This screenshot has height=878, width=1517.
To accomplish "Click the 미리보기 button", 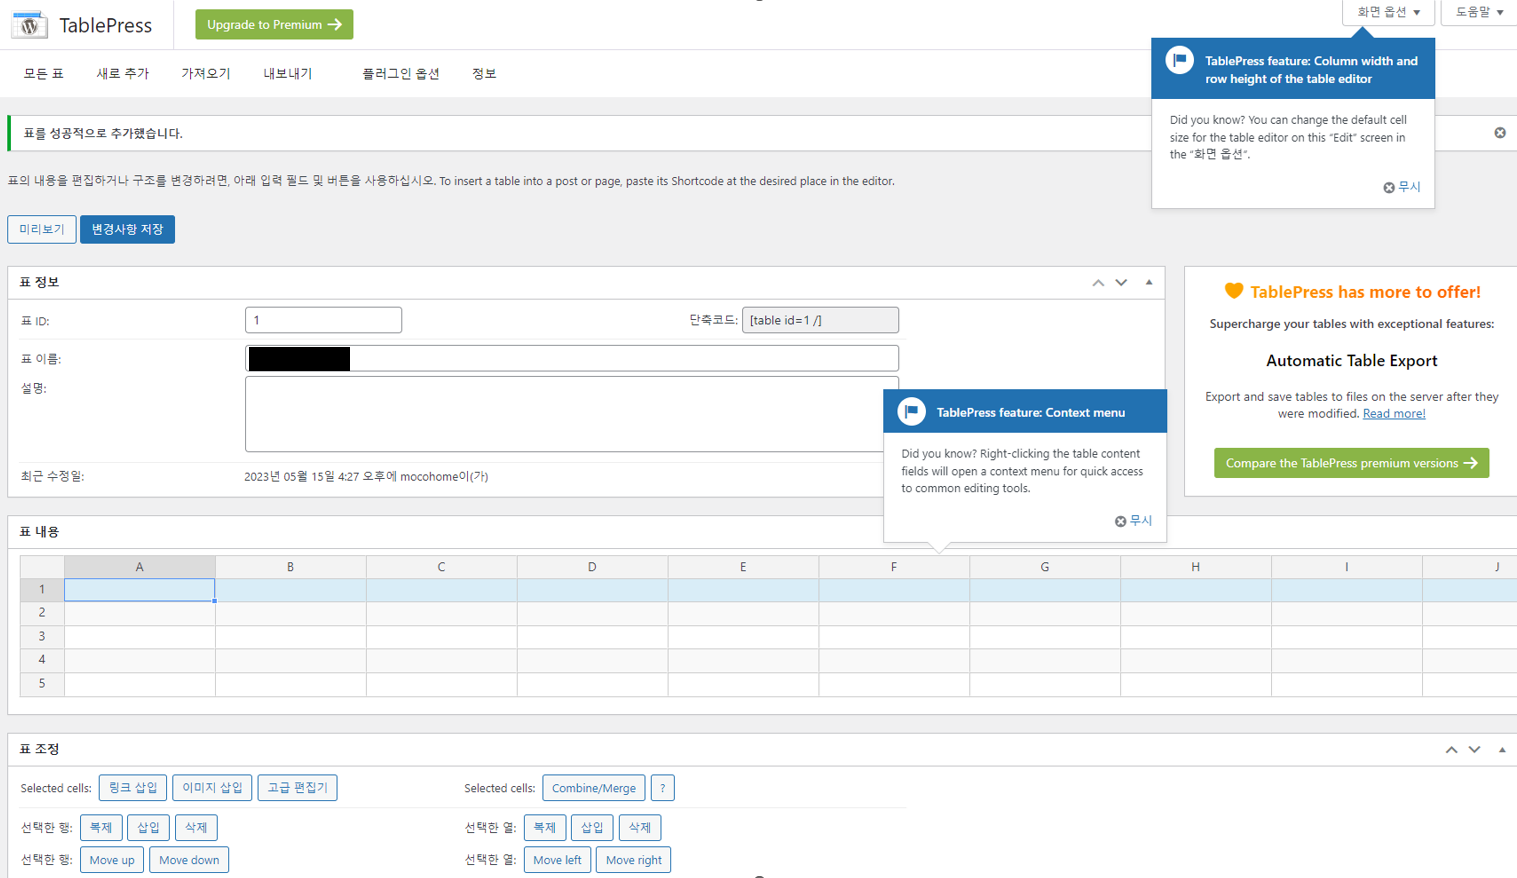I will click(x=42, y=229).
